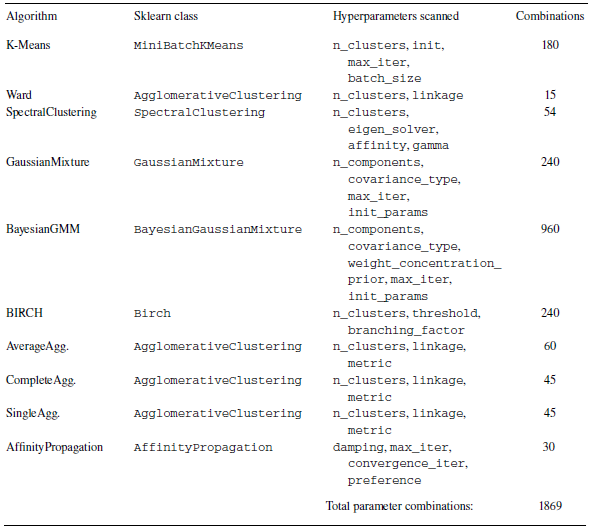Click the Combinations column header

(x=550, y=16)
